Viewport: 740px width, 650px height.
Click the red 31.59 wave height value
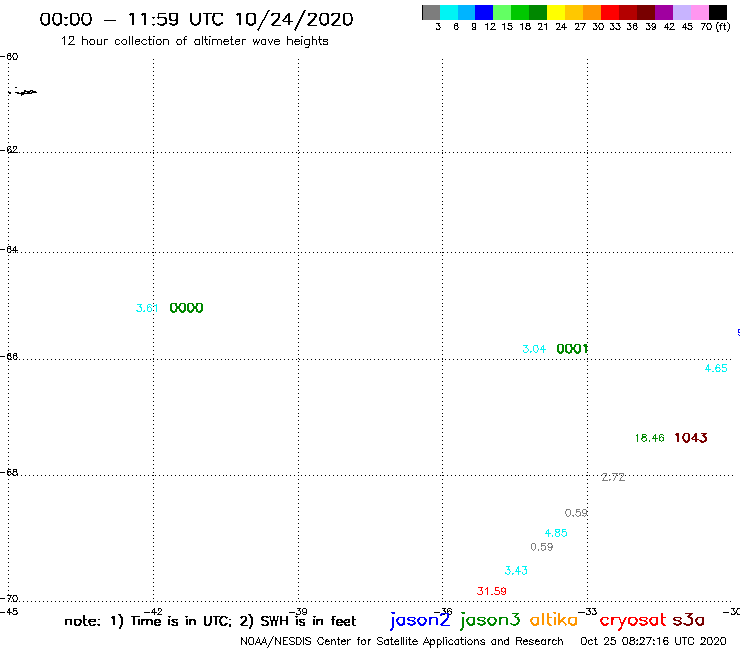(x=492, y=591)
